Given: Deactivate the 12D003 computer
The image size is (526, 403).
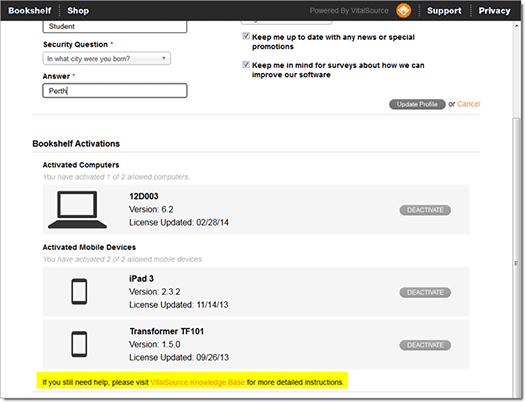Looking at the screenshot, I should 425,210.
